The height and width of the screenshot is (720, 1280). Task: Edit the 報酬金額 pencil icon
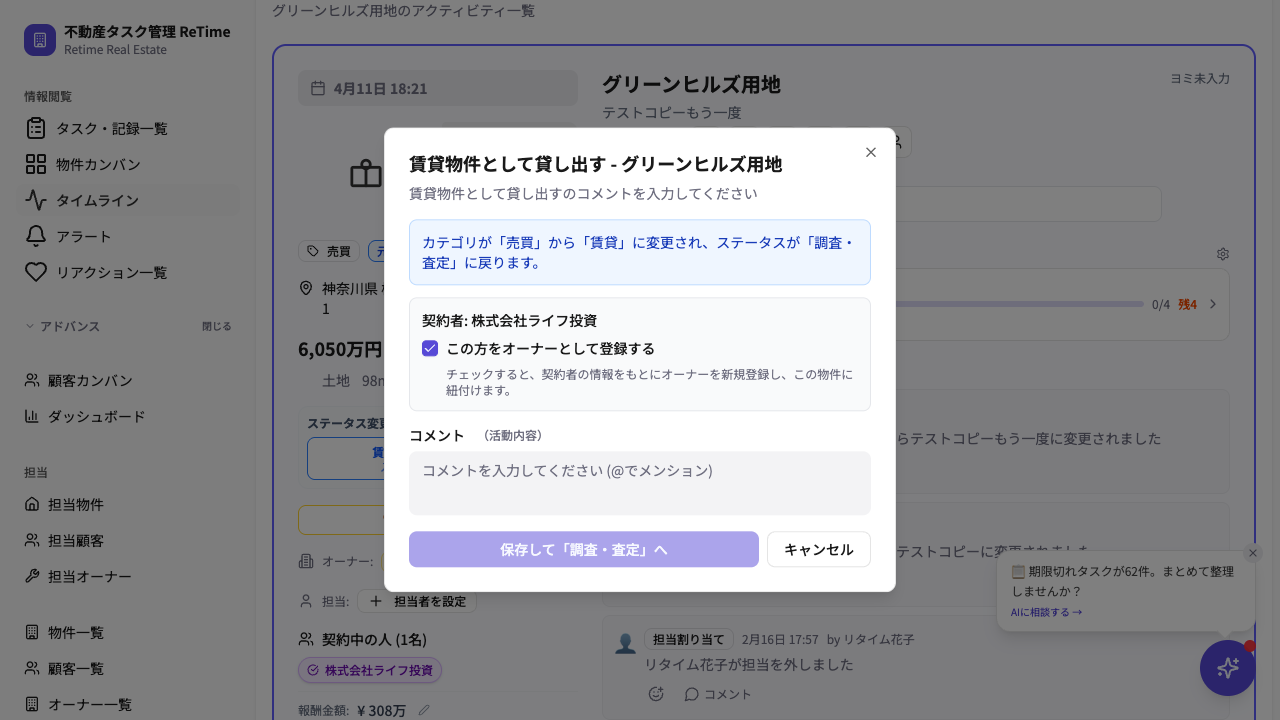[424, 710]
